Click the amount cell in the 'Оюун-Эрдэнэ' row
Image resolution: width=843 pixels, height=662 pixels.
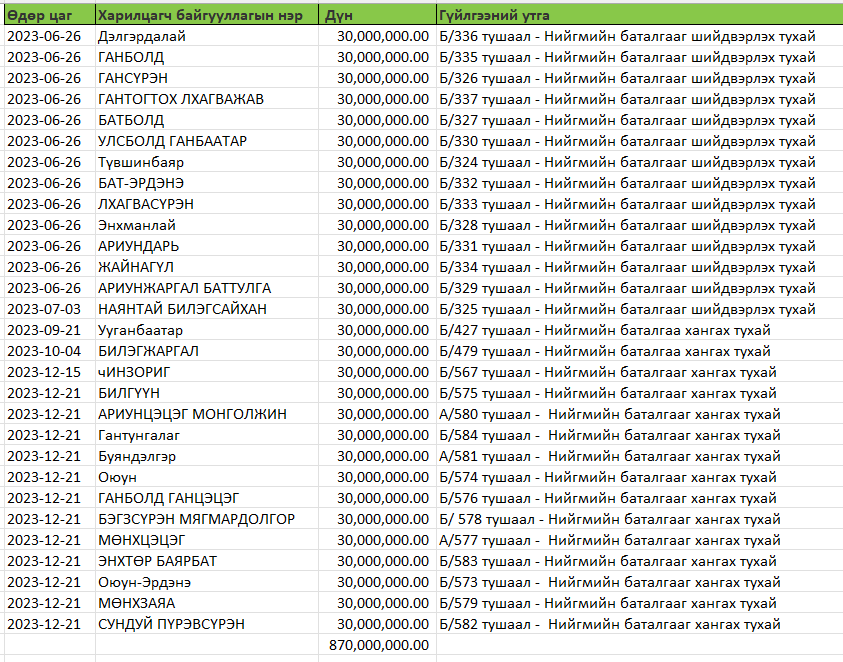tap(378, 582)
